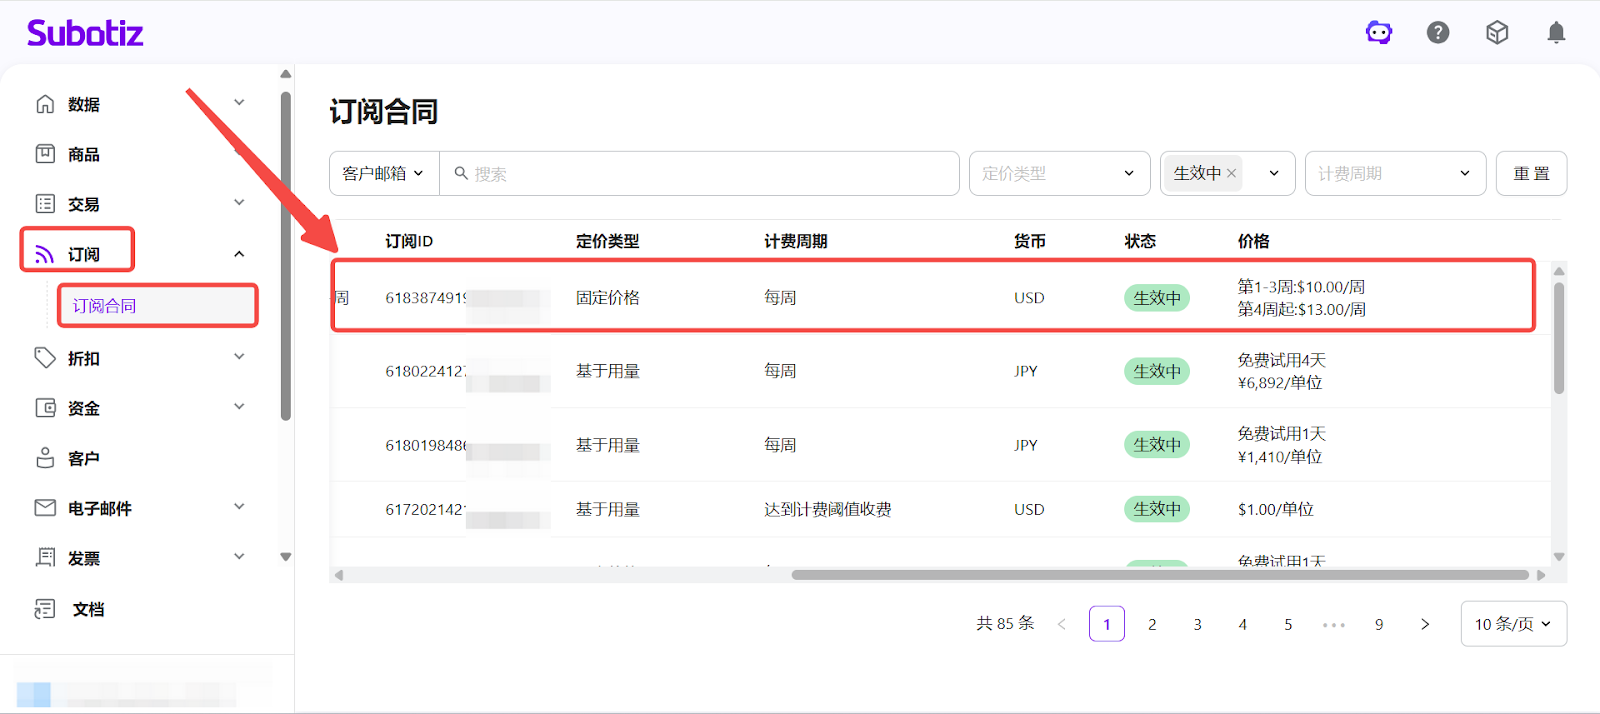Image resolution: width=1600 pixels, height=714 pixels.
Task: Go to page 2 of results
Action: tap(1152, 624)
